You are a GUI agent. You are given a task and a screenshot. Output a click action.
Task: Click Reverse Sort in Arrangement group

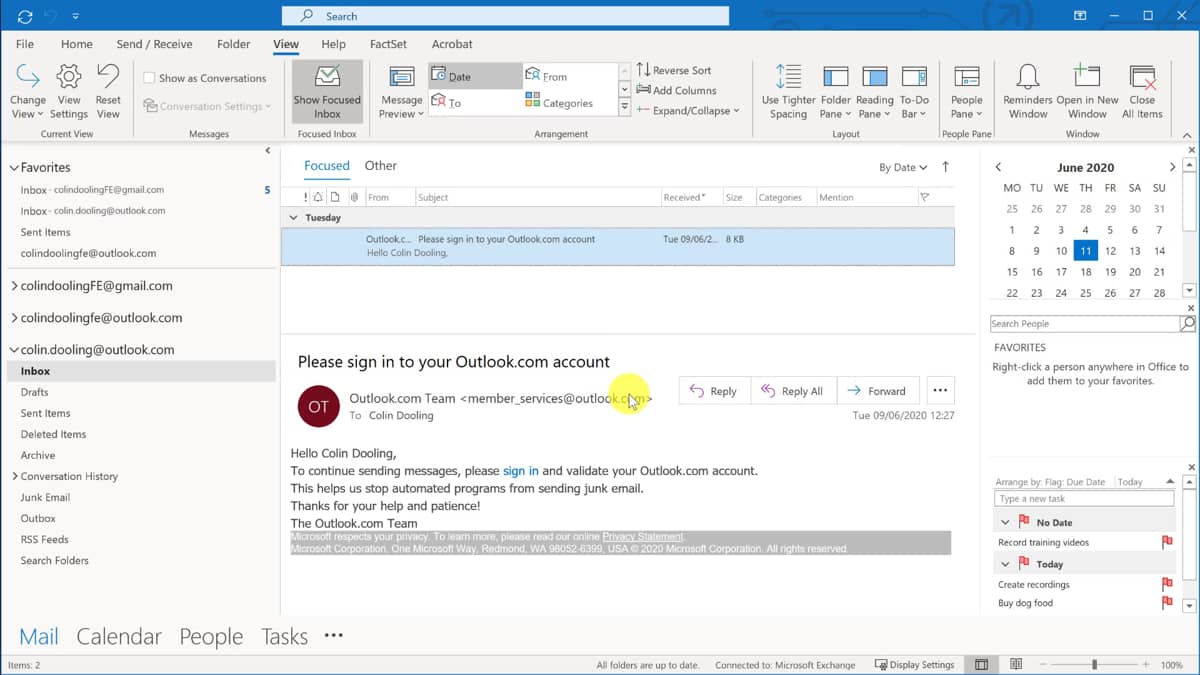click(674, 70)
